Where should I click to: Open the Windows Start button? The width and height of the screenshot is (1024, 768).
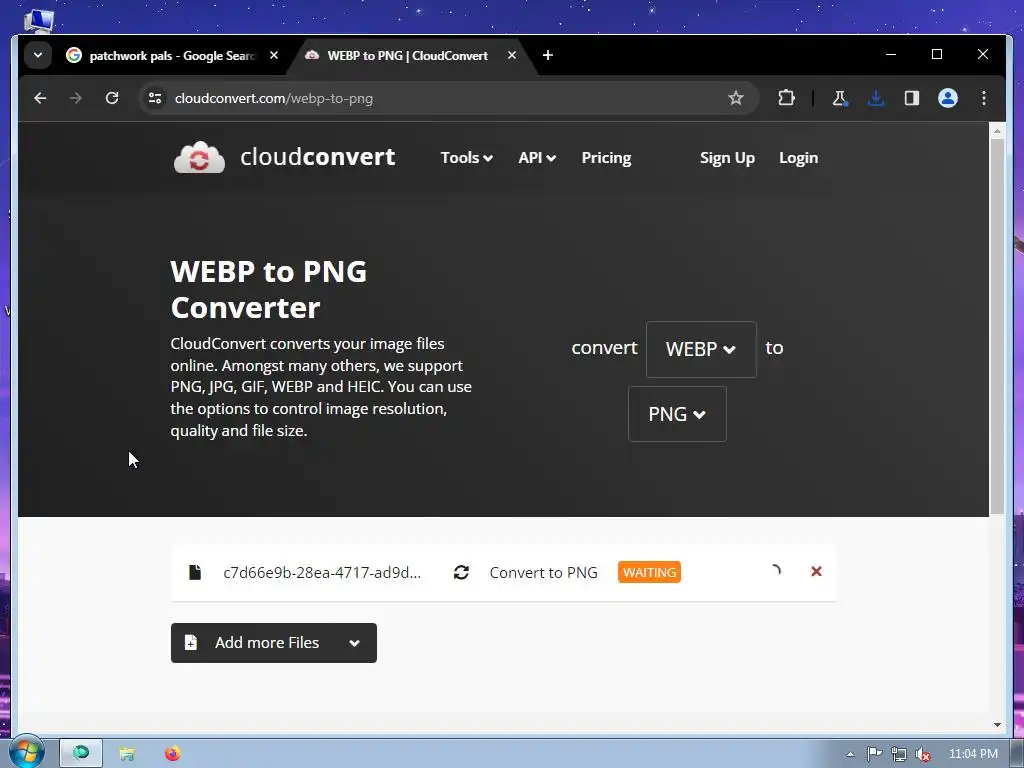tap(26, 752)
